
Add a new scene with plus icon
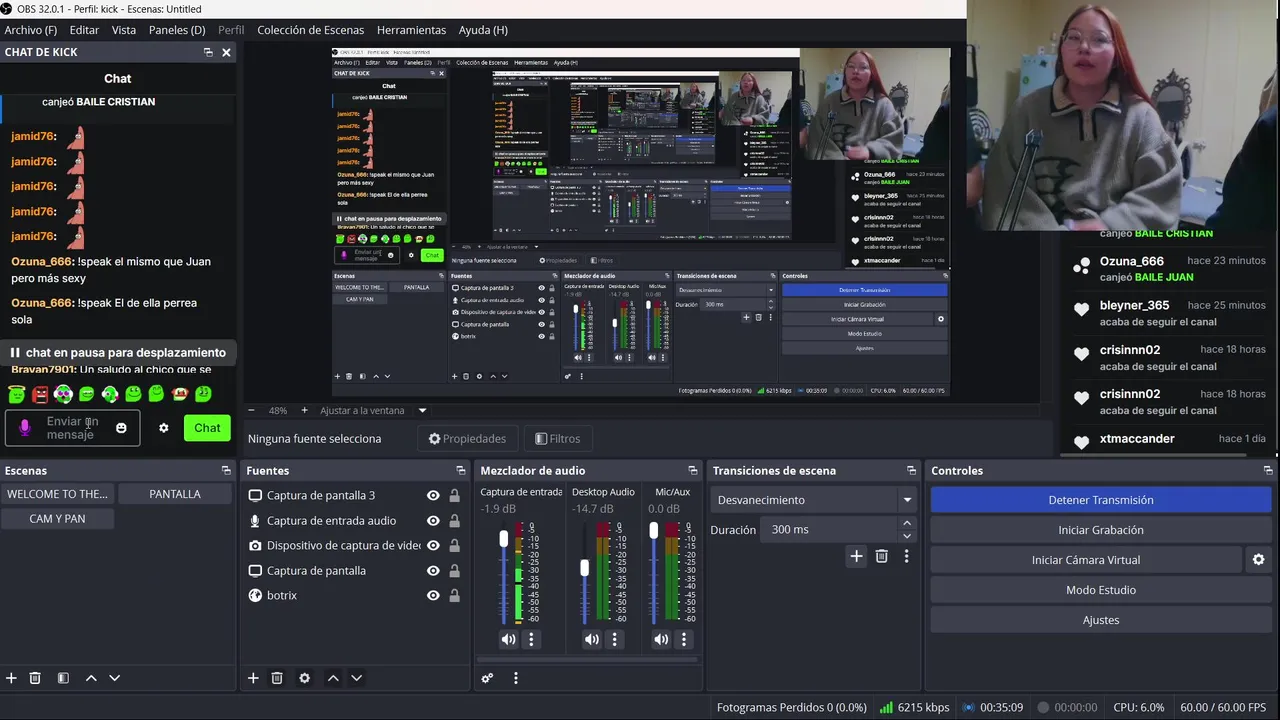click(11, 678)
